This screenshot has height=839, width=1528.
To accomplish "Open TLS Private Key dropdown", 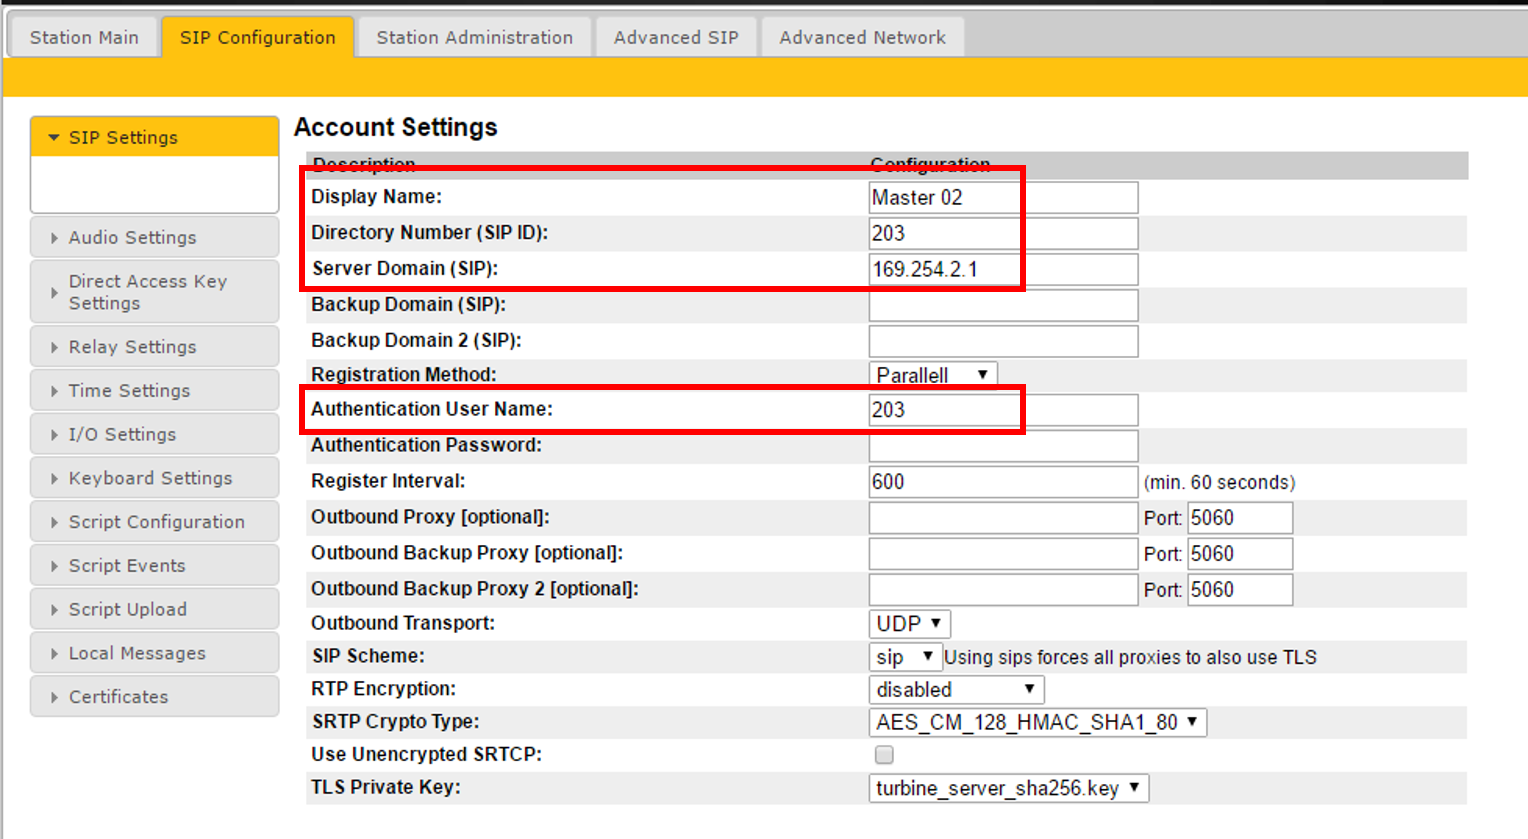I will [x=1008, y=788].
